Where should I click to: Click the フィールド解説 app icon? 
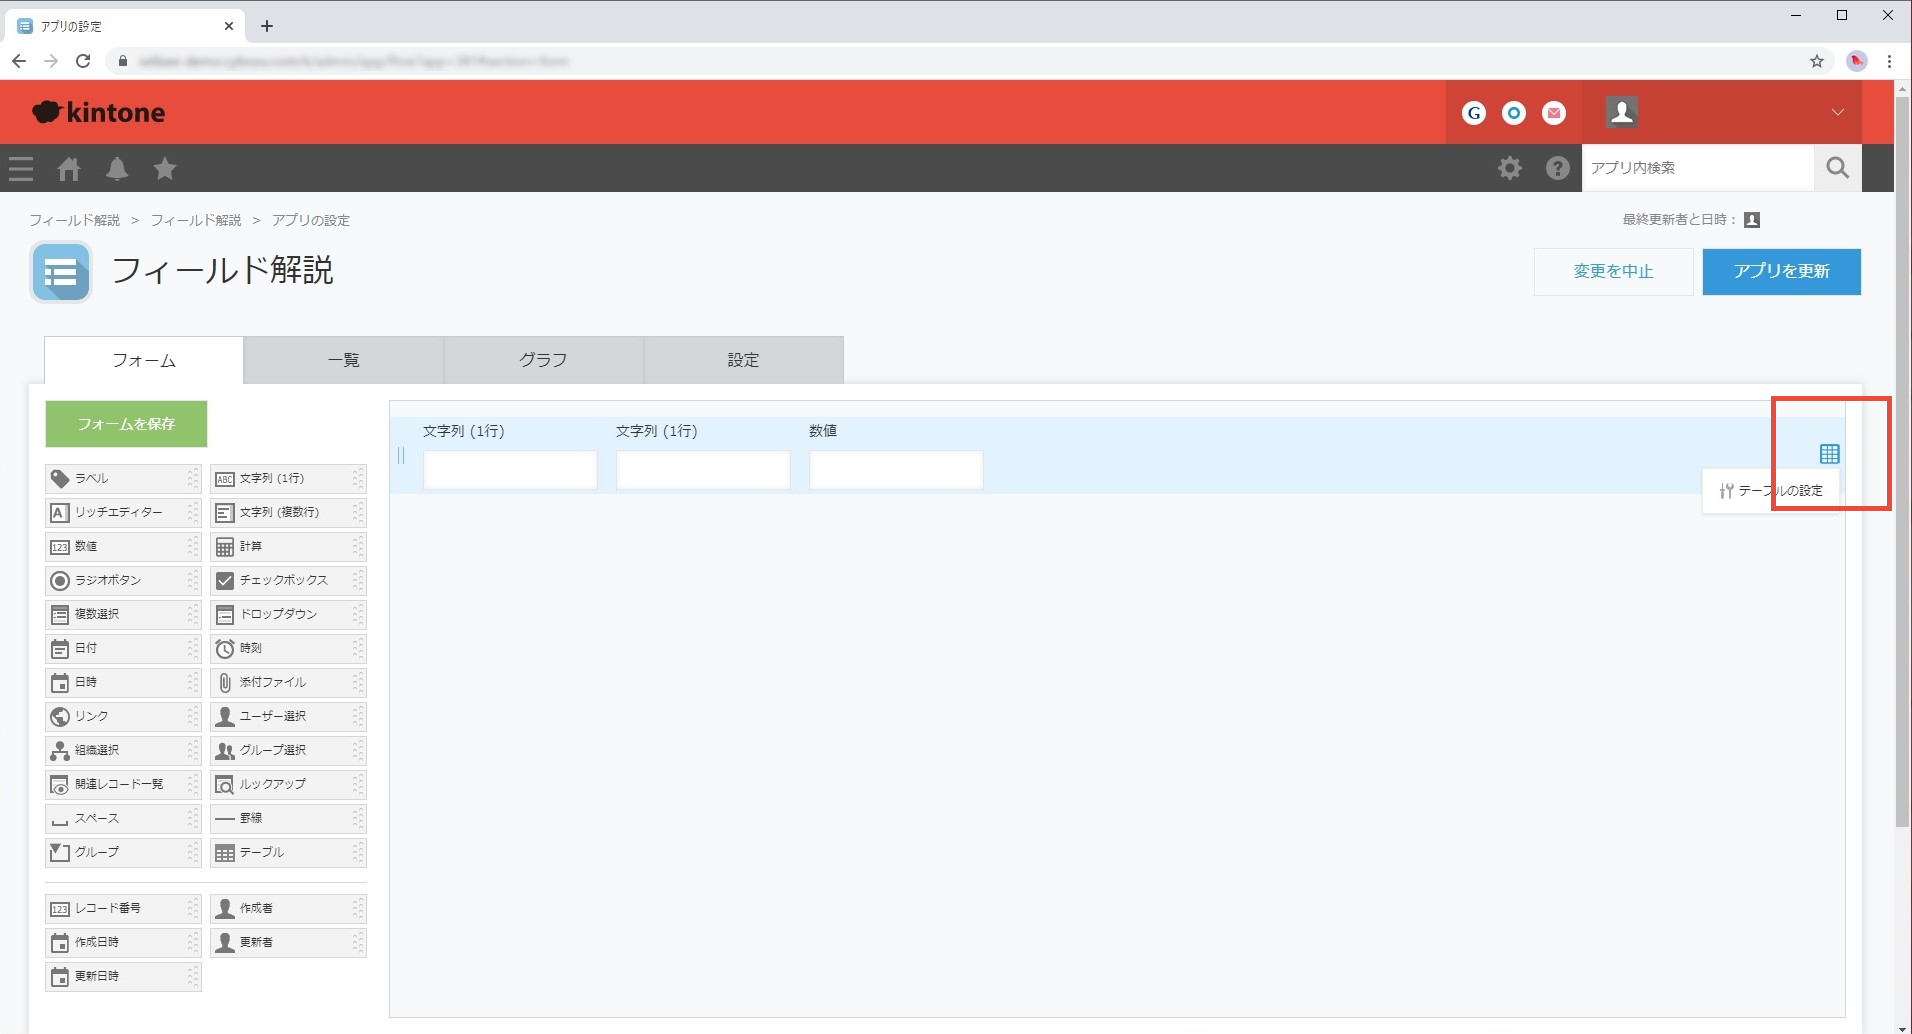click(61, 272)
